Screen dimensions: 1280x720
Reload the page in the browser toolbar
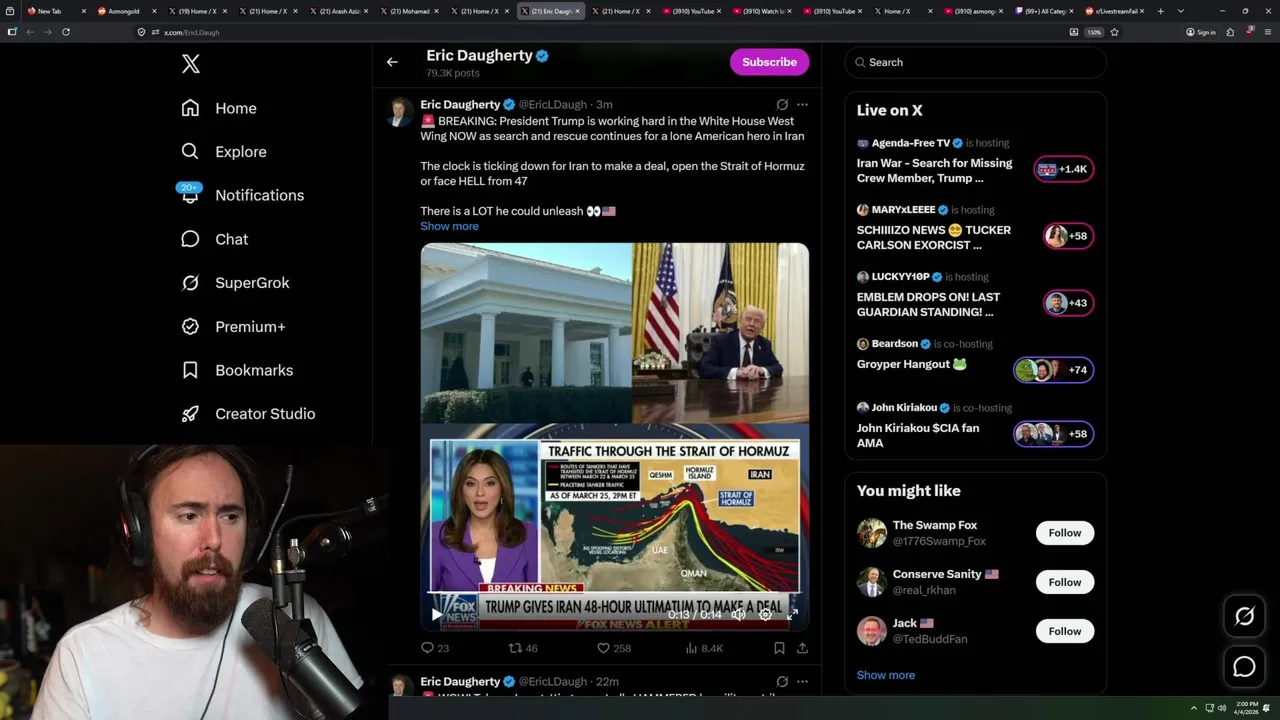click(66, 32)
